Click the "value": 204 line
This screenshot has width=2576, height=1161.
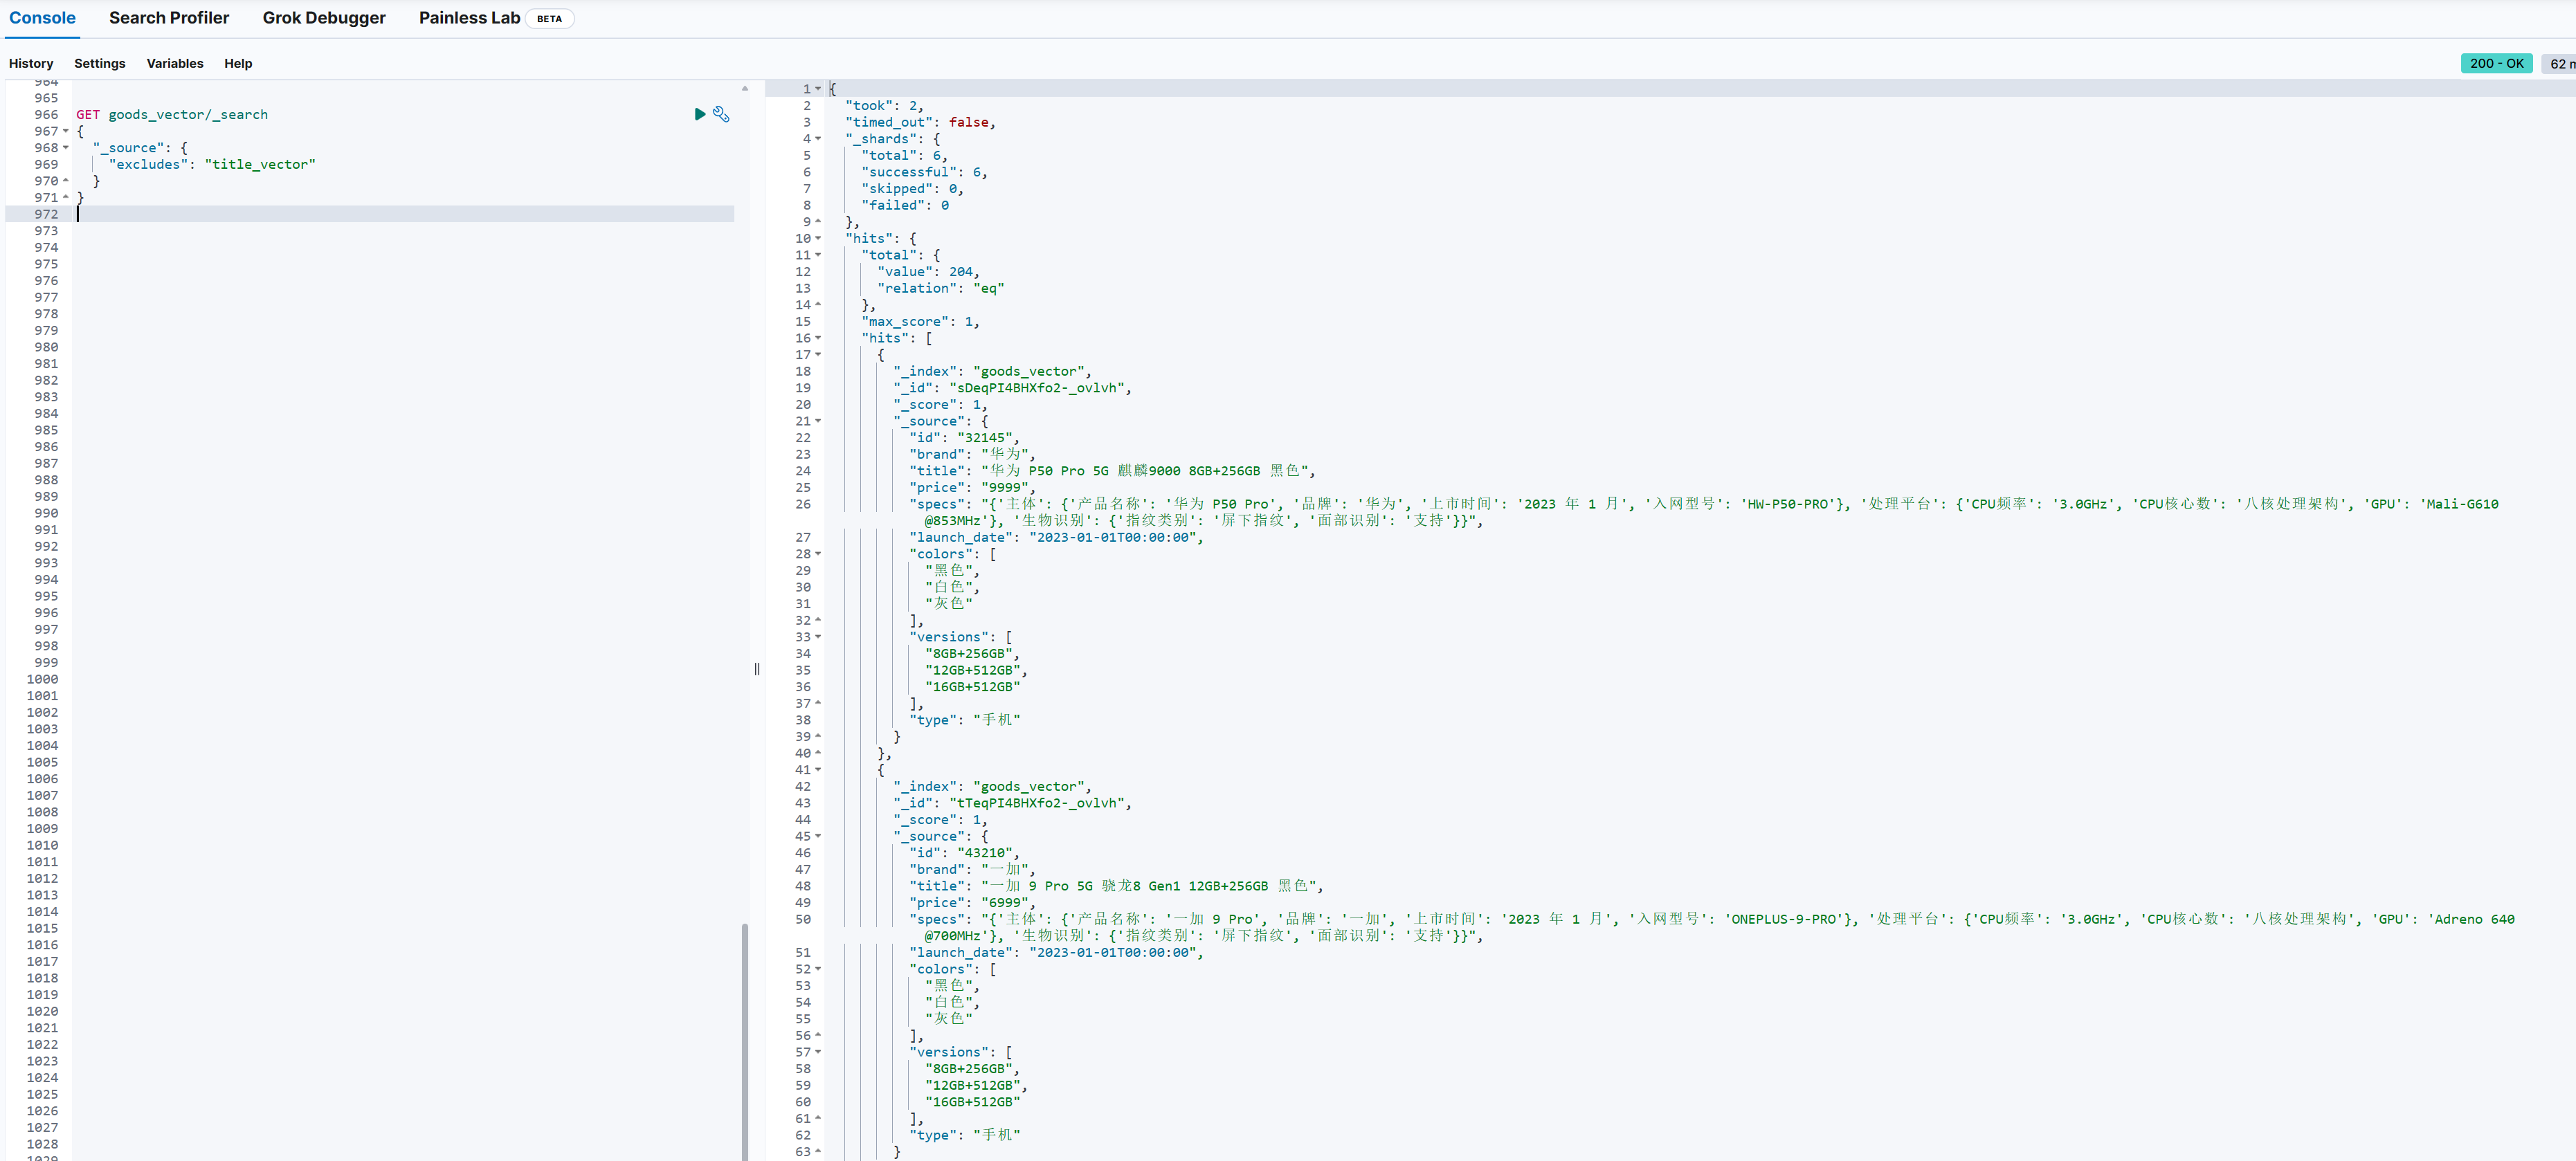928,272
